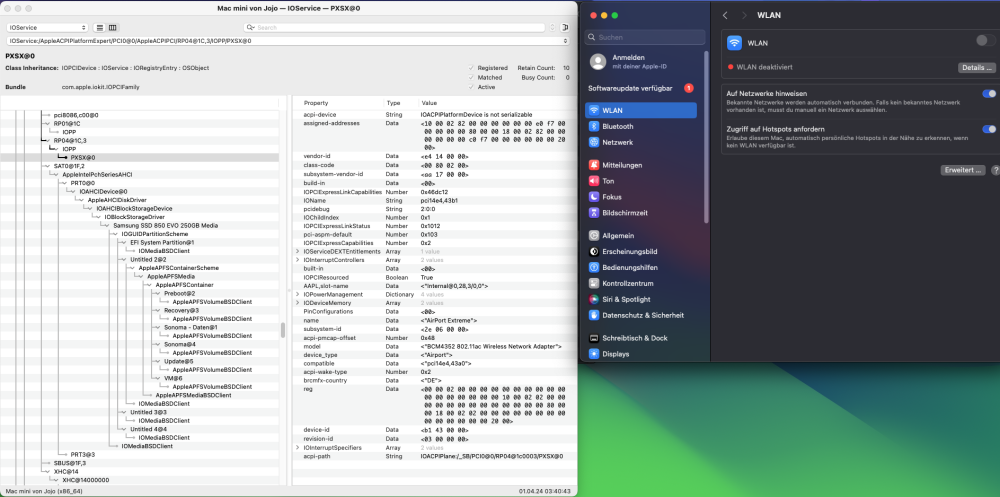Viewport: 1000px width, 497px height.
Task: Click the Erweitert button
Action: 963,170
